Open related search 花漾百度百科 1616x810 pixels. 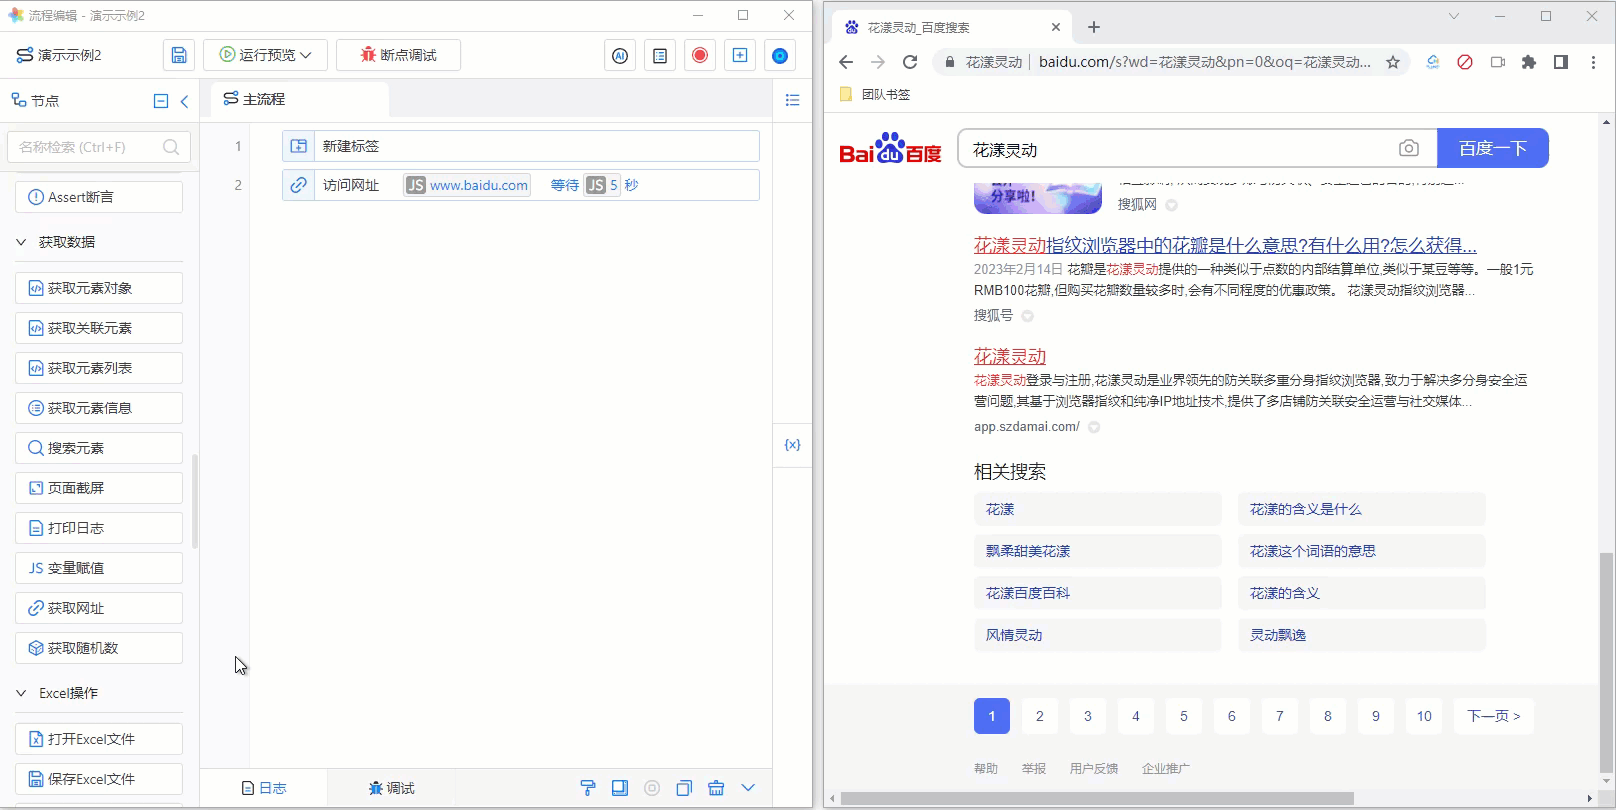point(1098,593)
